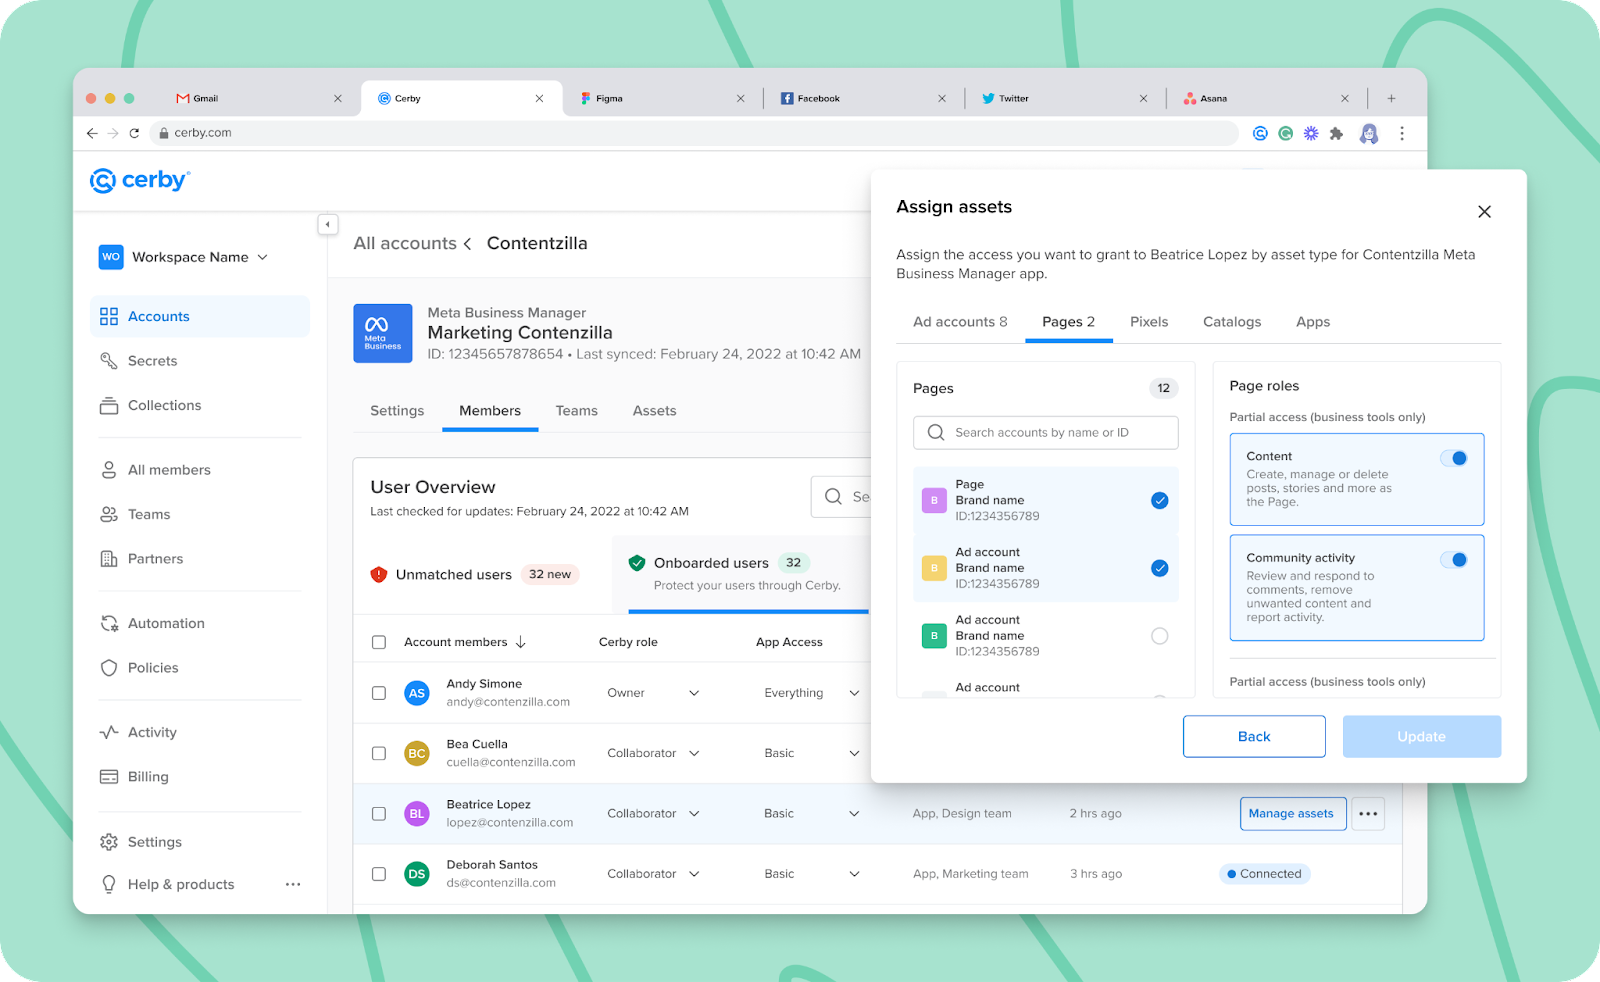
Task: Open browser extensions puzzle icon
Action: tap(1336, 133)
